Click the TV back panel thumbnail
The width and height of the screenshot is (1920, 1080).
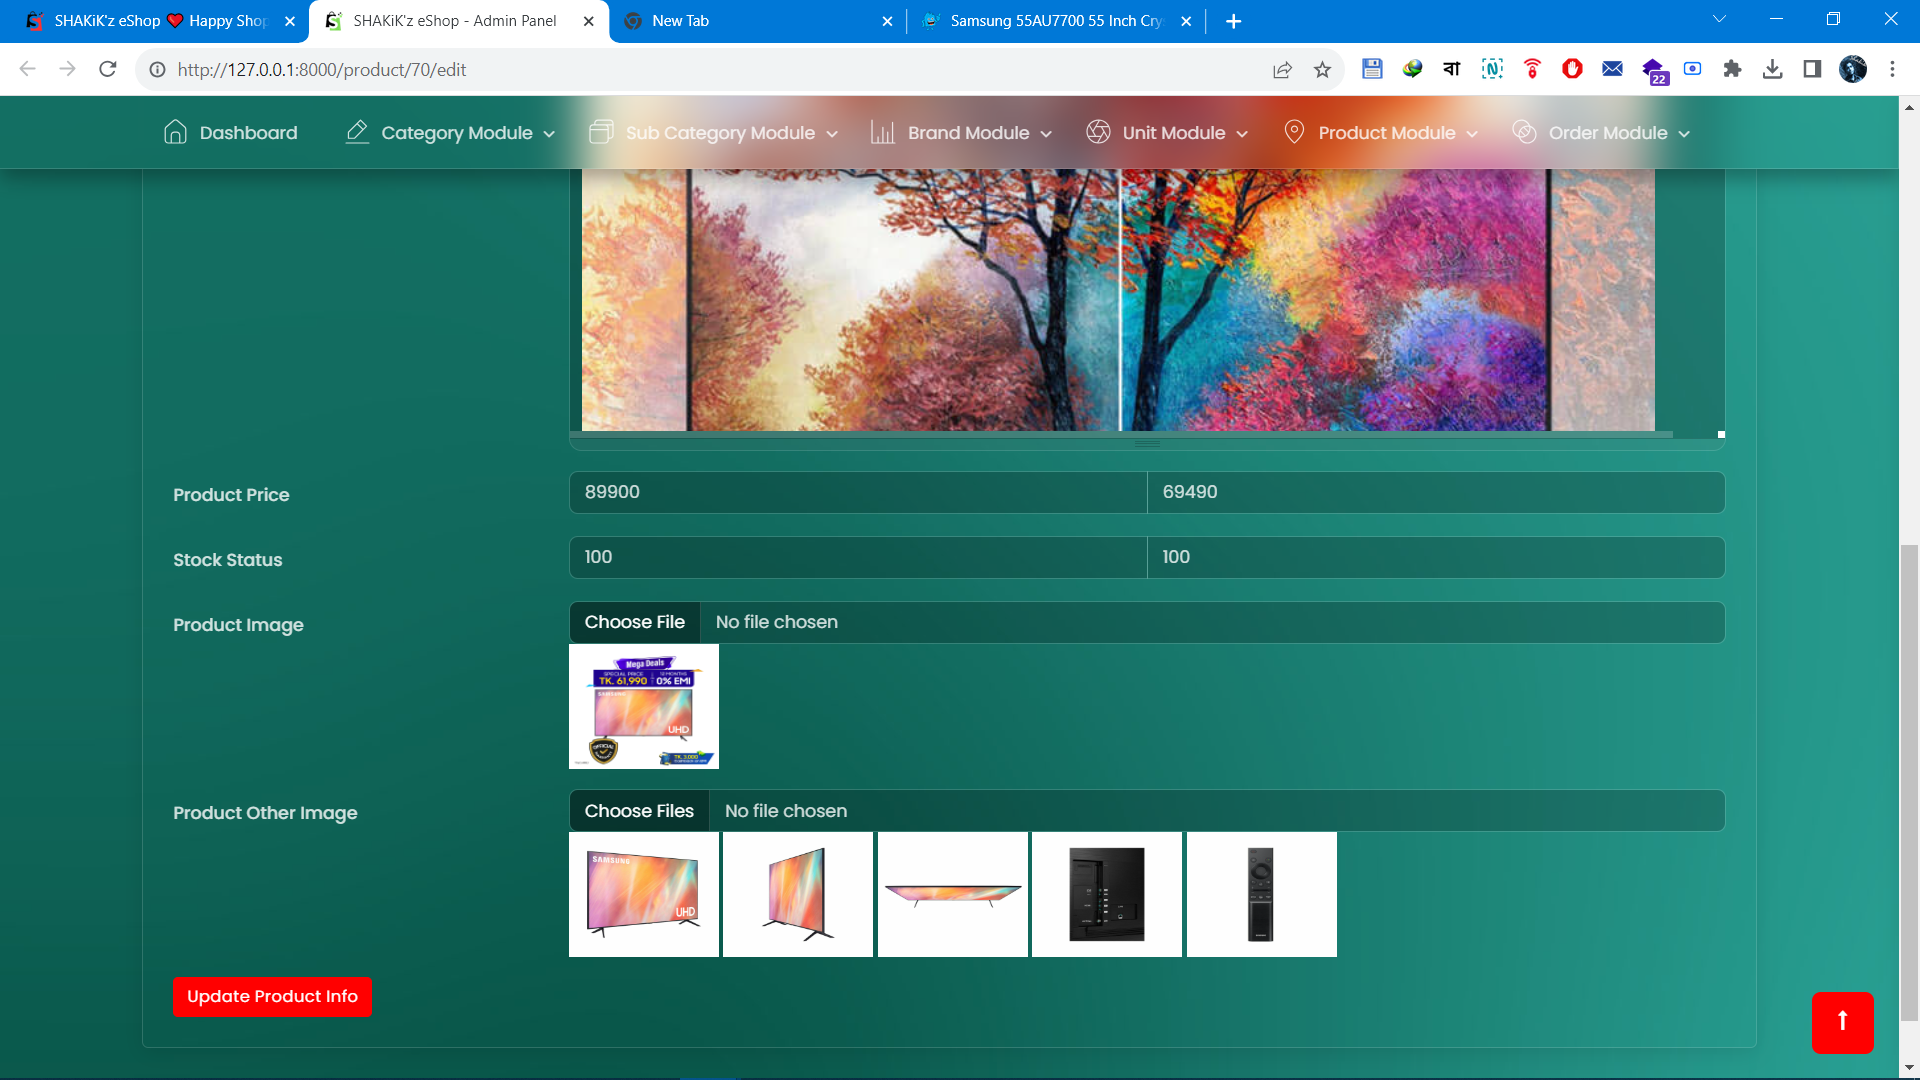point(1107,894)
